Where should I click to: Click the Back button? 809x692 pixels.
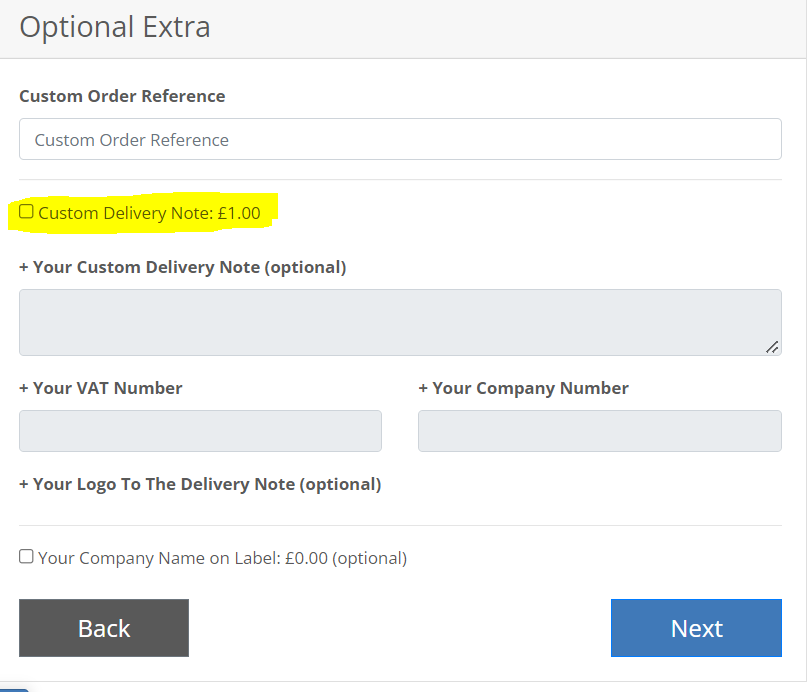click(x=104, y=628)
